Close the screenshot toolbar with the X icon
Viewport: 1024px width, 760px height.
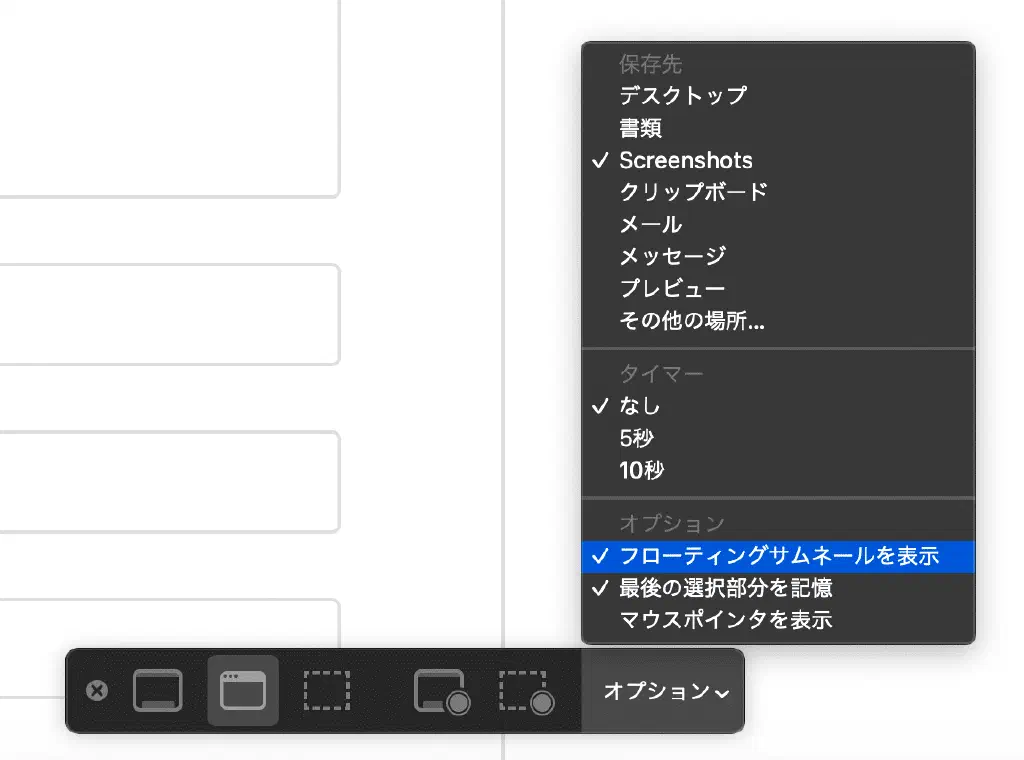coord(97,690)
